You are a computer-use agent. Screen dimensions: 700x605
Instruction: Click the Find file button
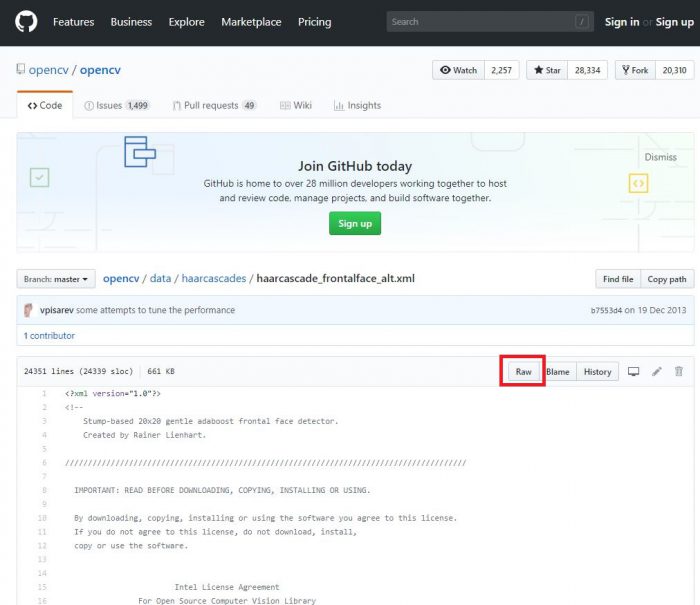[618, 279]
